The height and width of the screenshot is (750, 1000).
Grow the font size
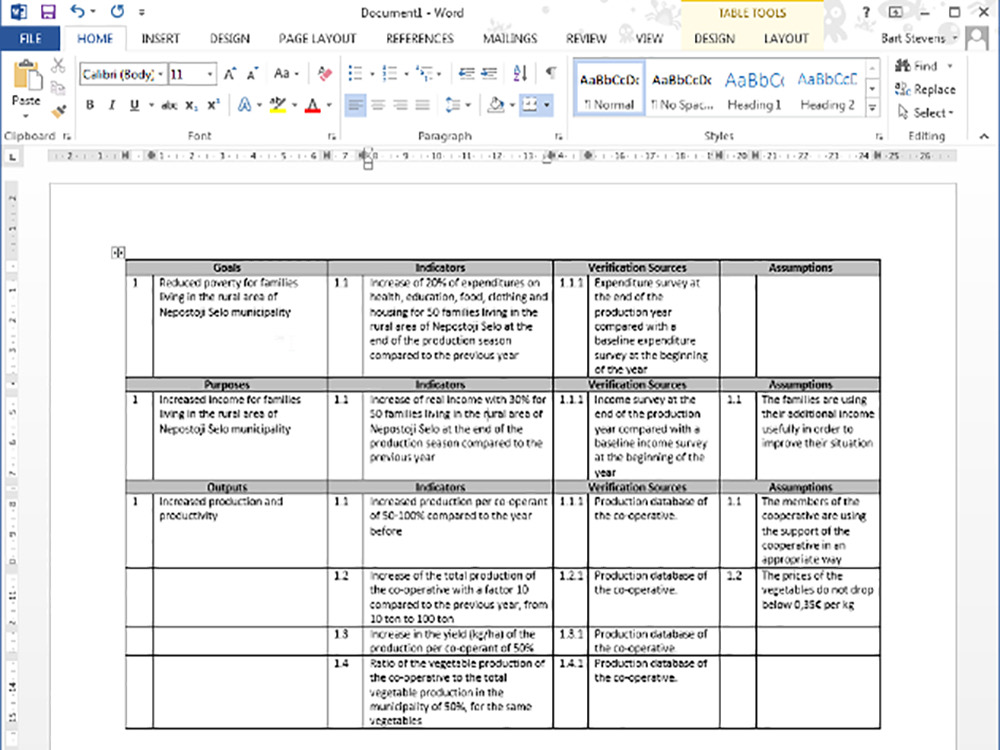pyautogui.click(x=230, y=74)
